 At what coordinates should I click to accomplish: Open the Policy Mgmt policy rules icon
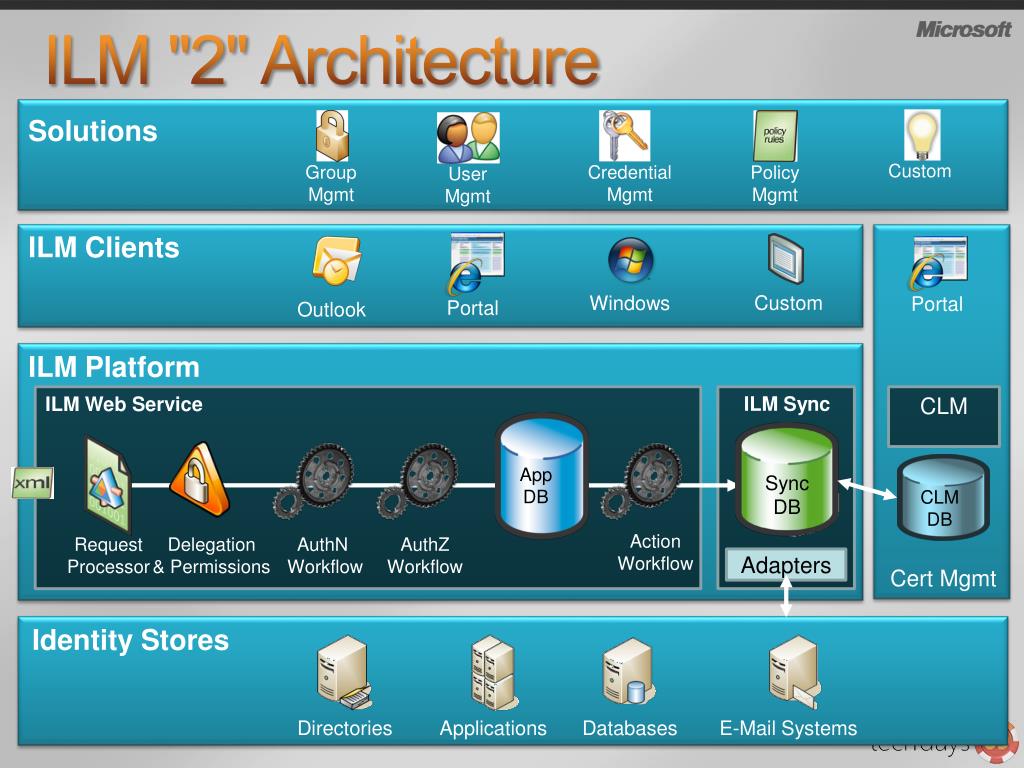point(775,136)
